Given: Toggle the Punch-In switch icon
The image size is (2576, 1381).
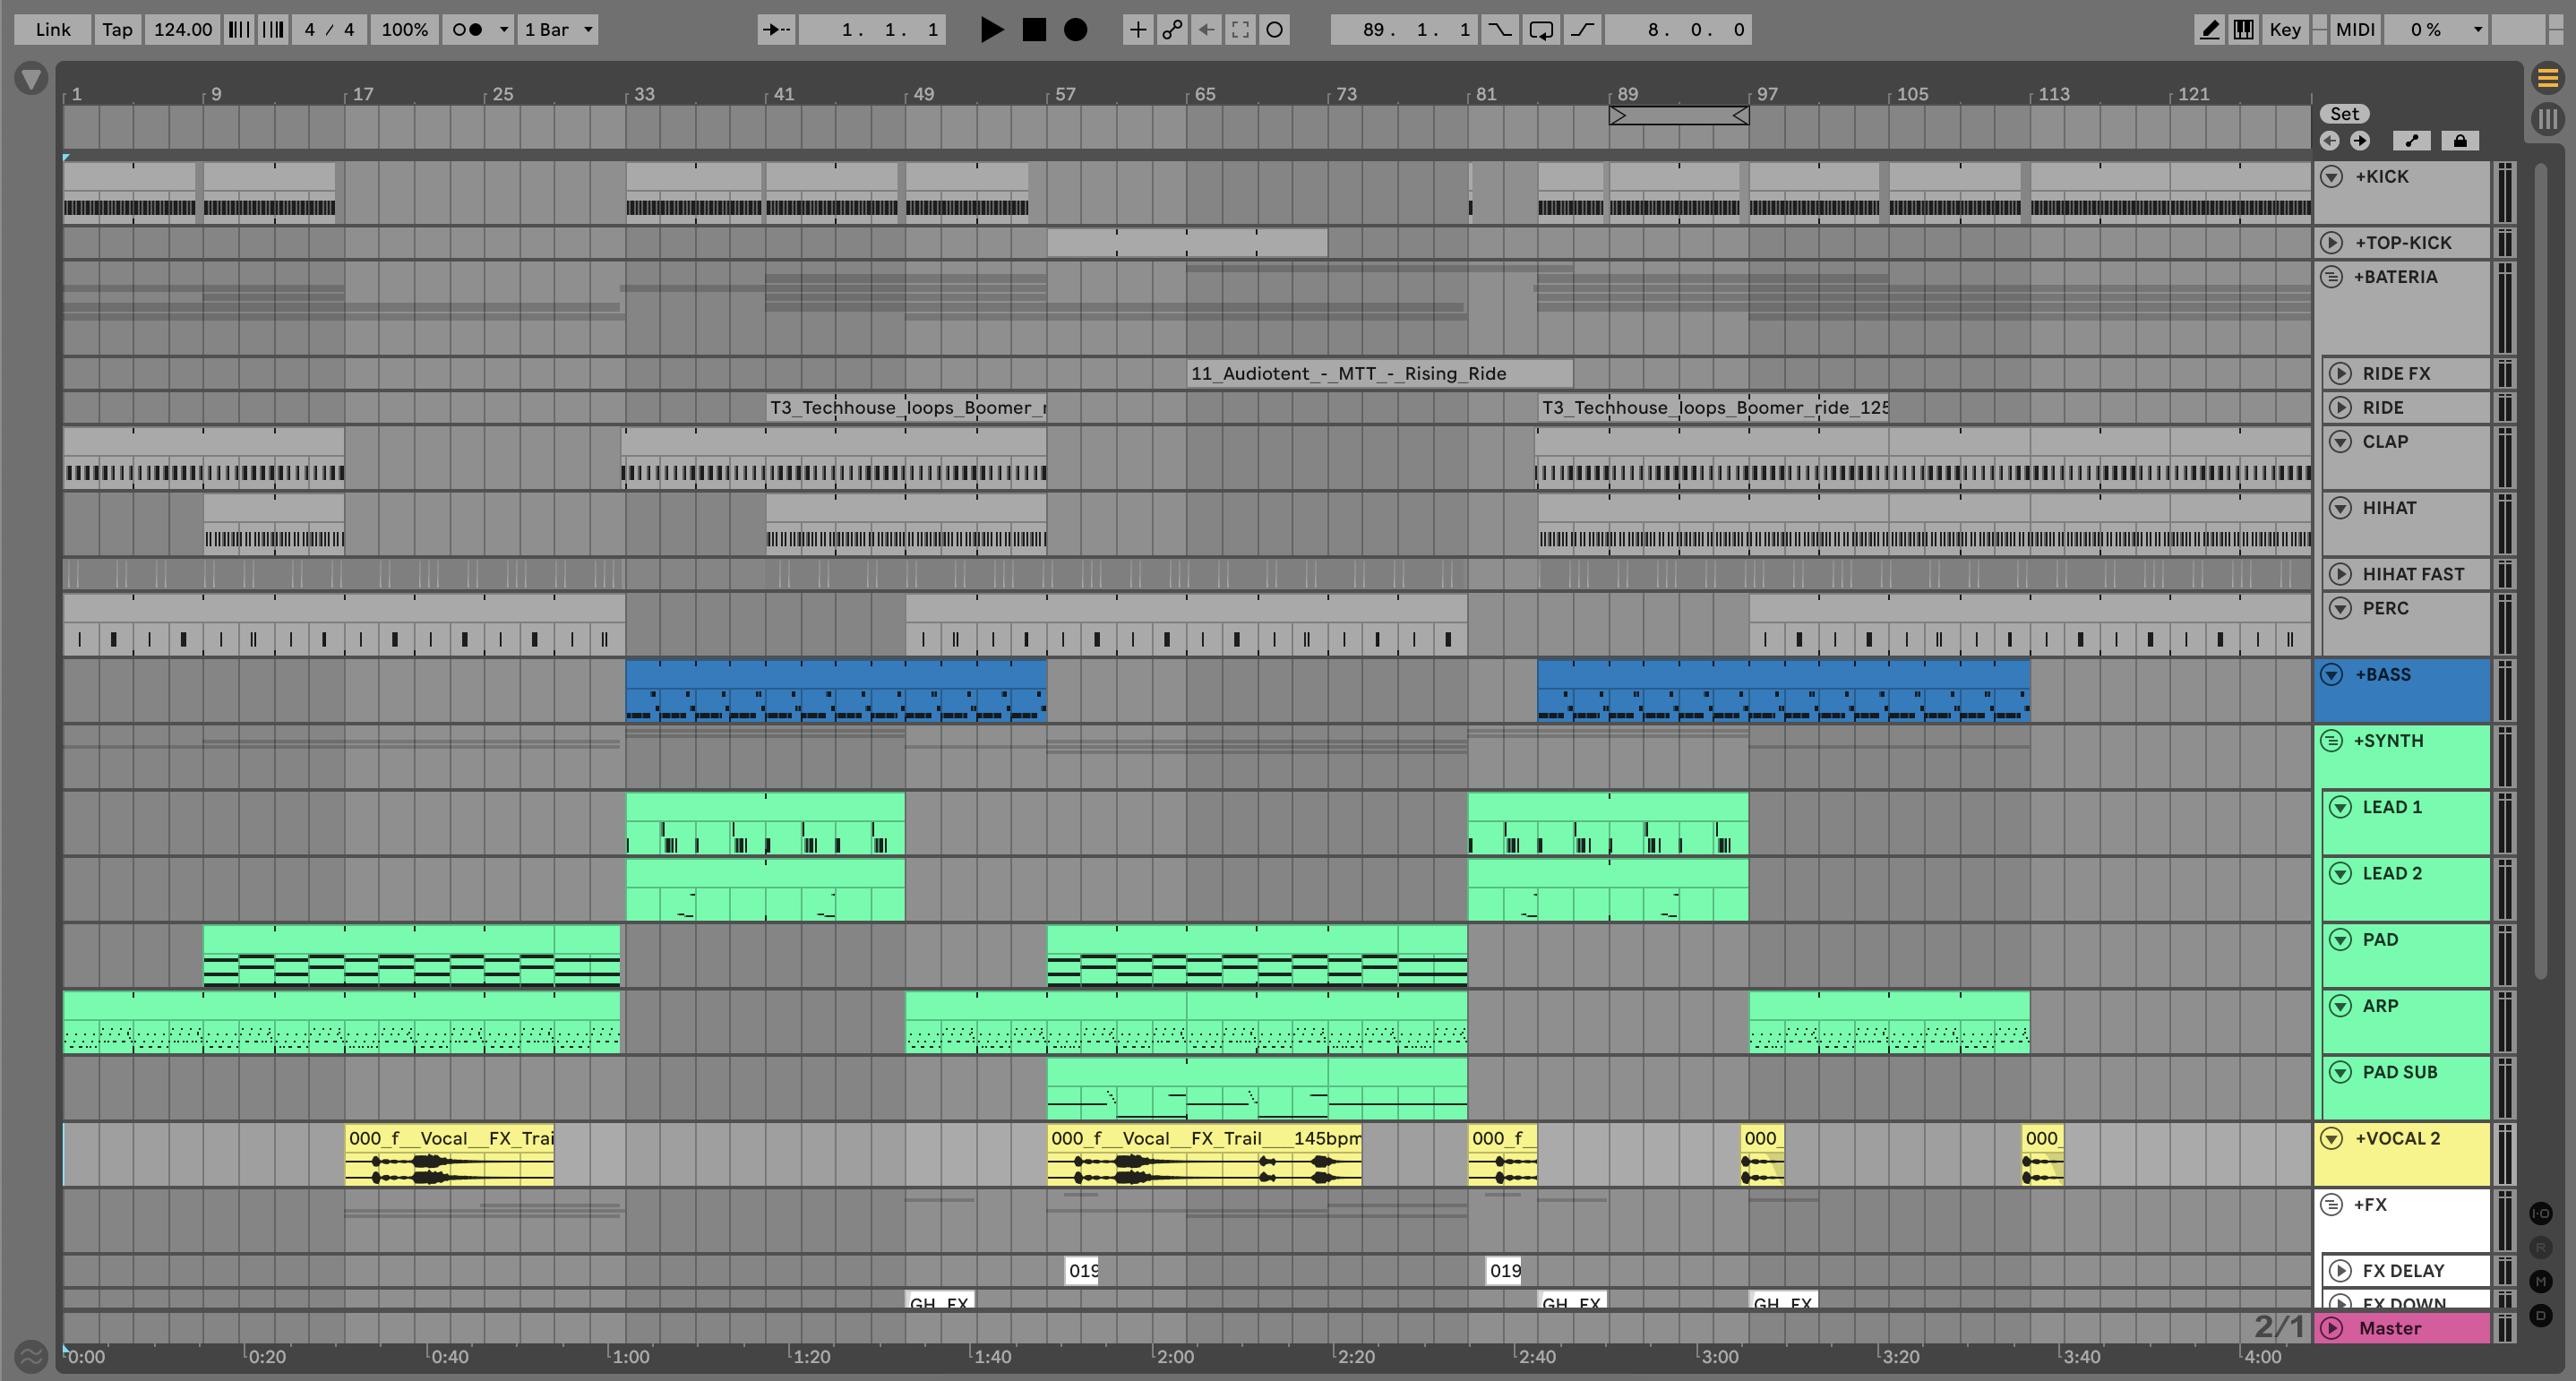Looking at the screenshot, I should click(x=1499, y=30).
